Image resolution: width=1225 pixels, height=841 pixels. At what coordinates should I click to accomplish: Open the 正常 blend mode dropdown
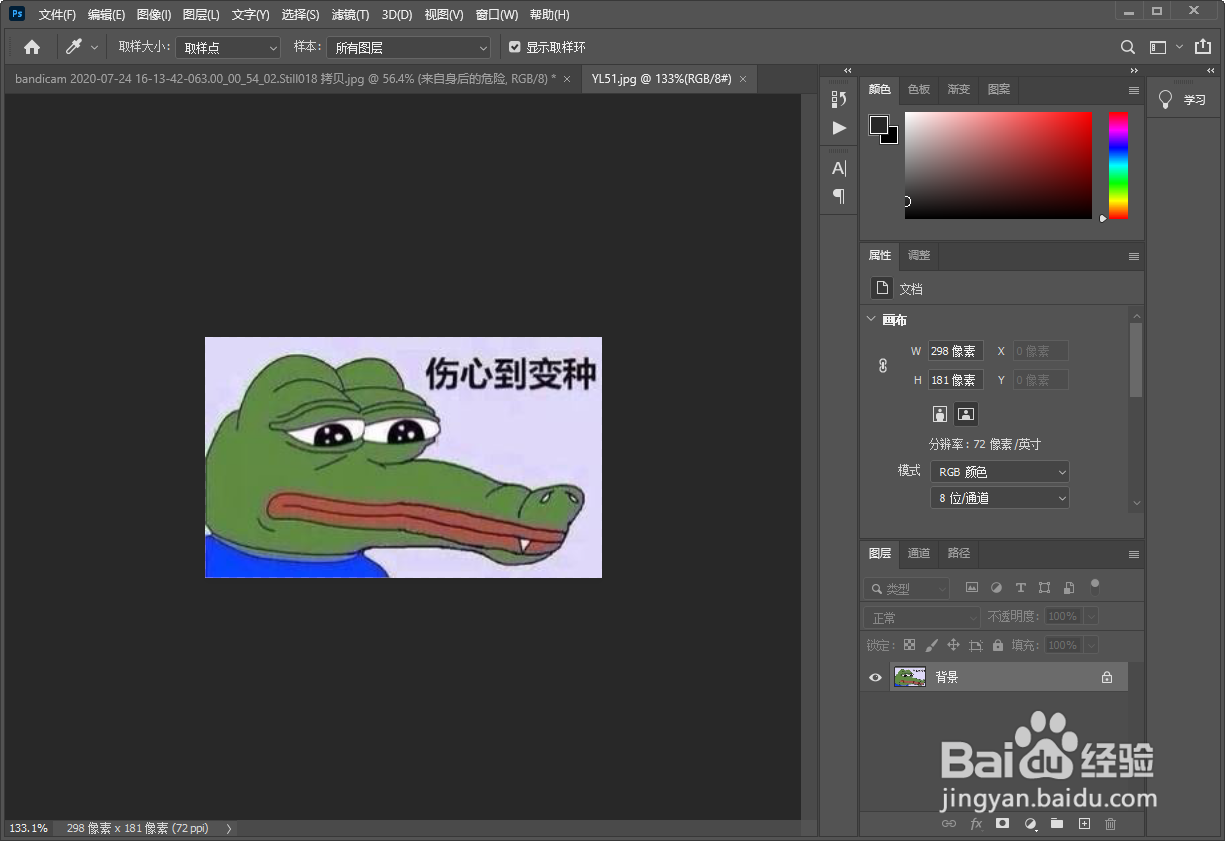tap(922, 617)
